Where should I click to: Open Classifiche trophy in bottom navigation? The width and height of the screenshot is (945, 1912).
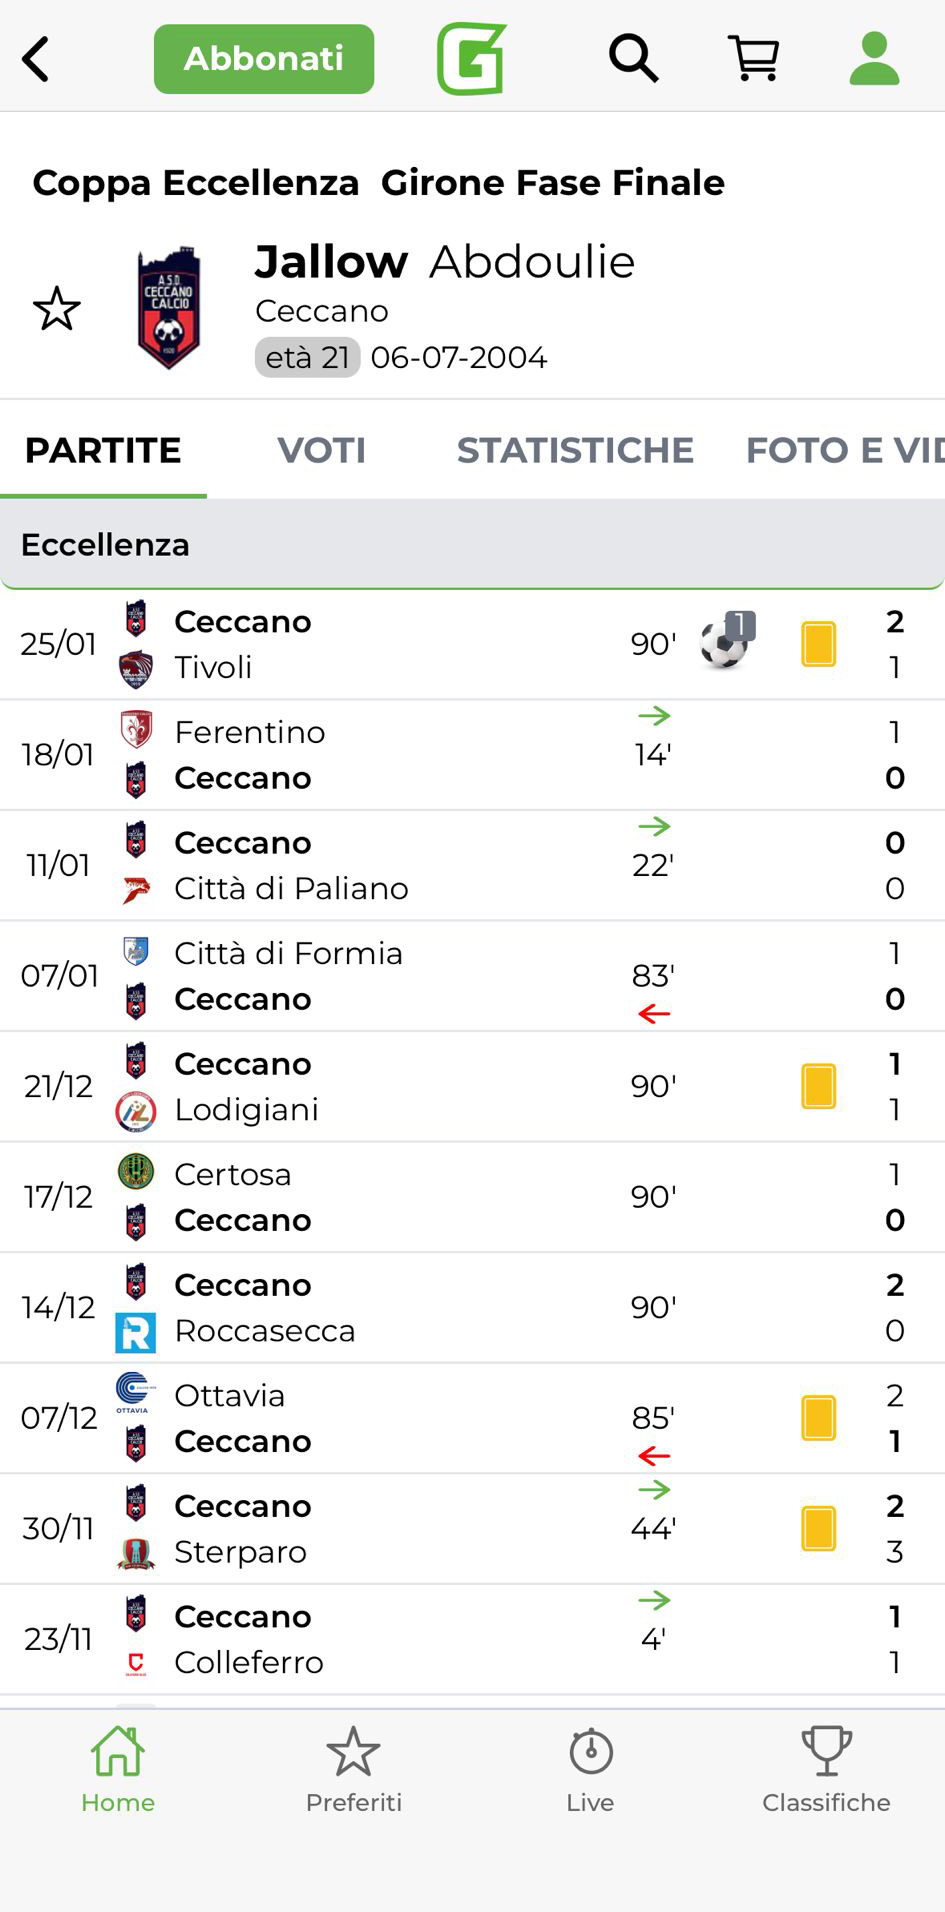pyautogui.click(x=826, y=1770)
